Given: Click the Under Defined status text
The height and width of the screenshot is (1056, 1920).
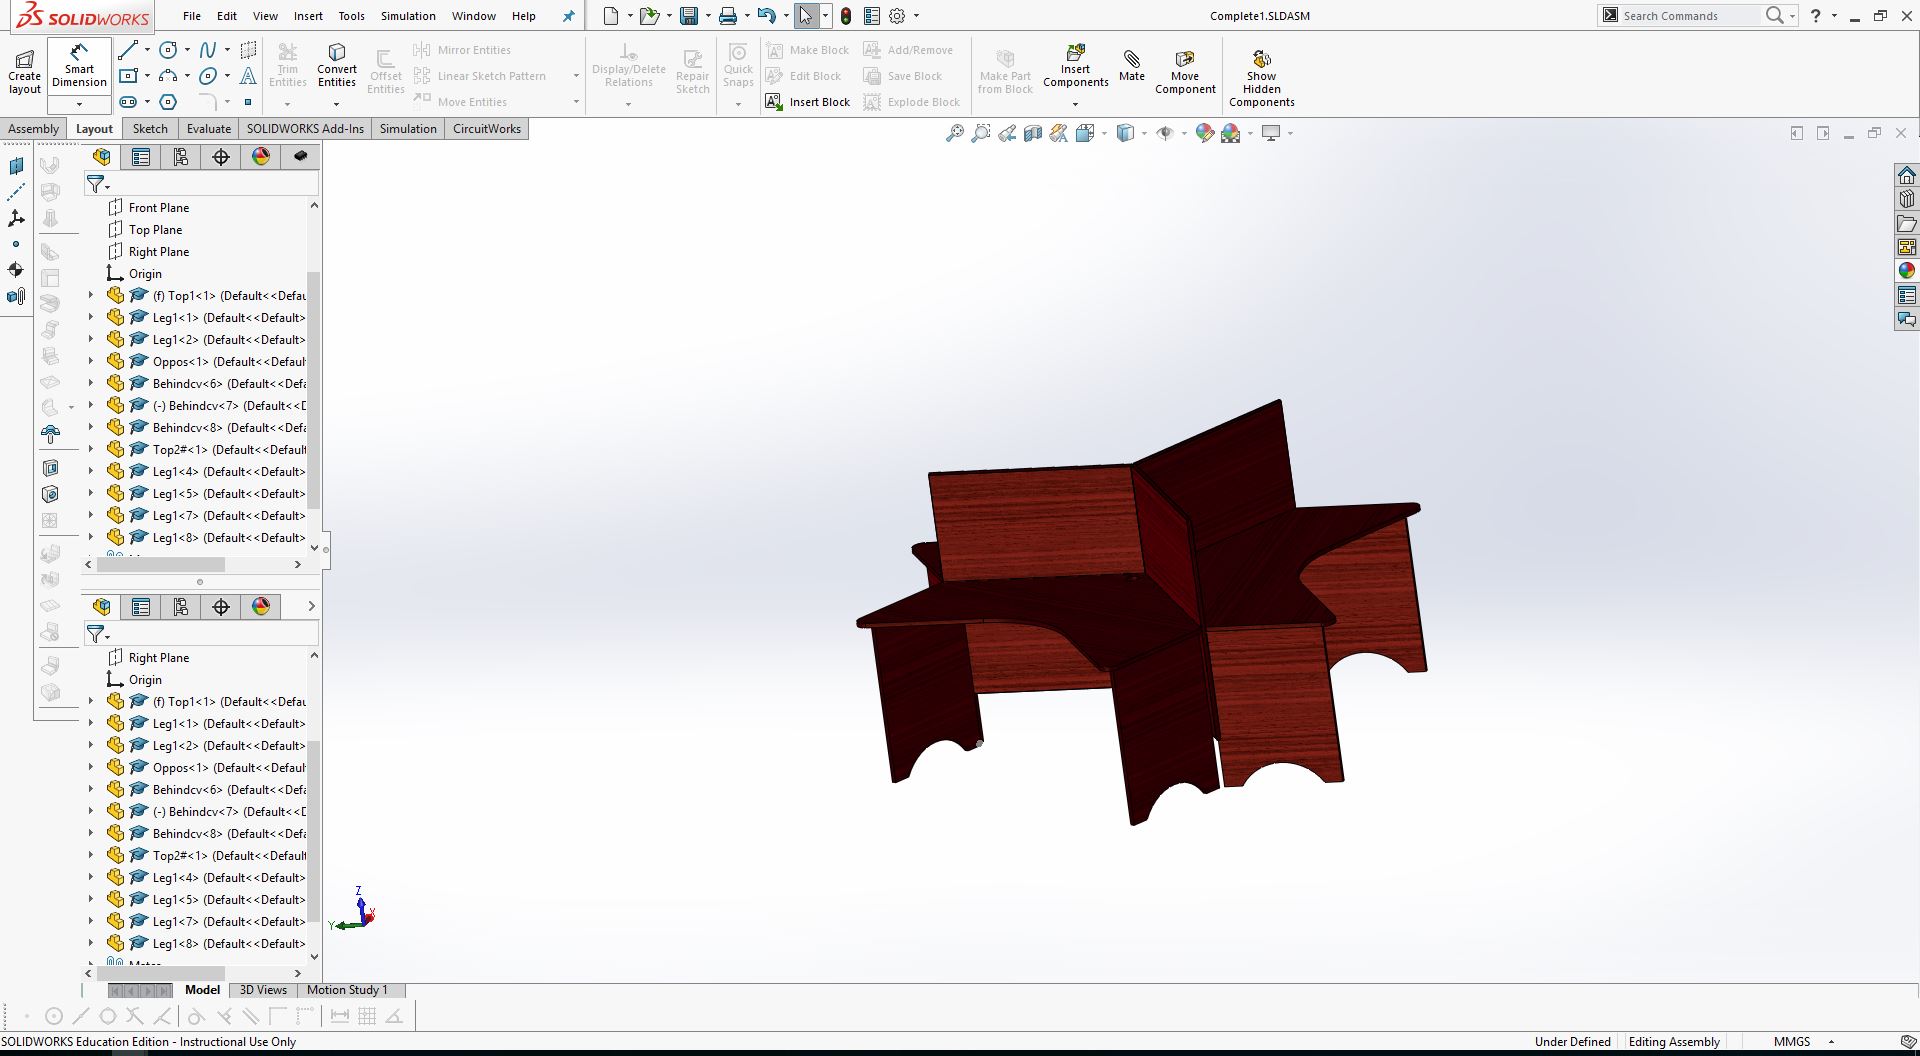Looking at the screenshot, I should tap(1572, 1042).
